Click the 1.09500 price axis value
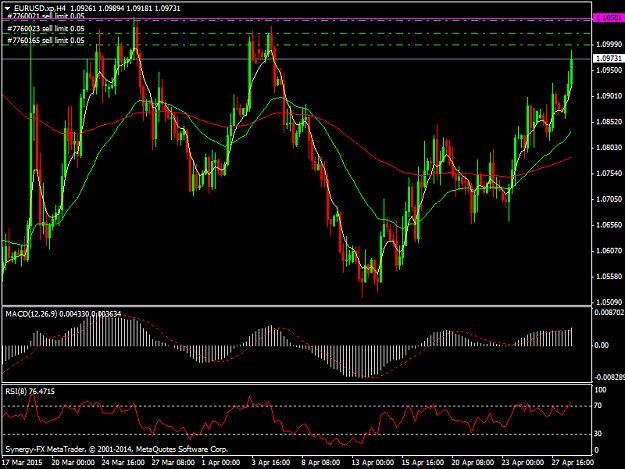The image size is (625, 469). pyautogui.click(x=609, y=70)
